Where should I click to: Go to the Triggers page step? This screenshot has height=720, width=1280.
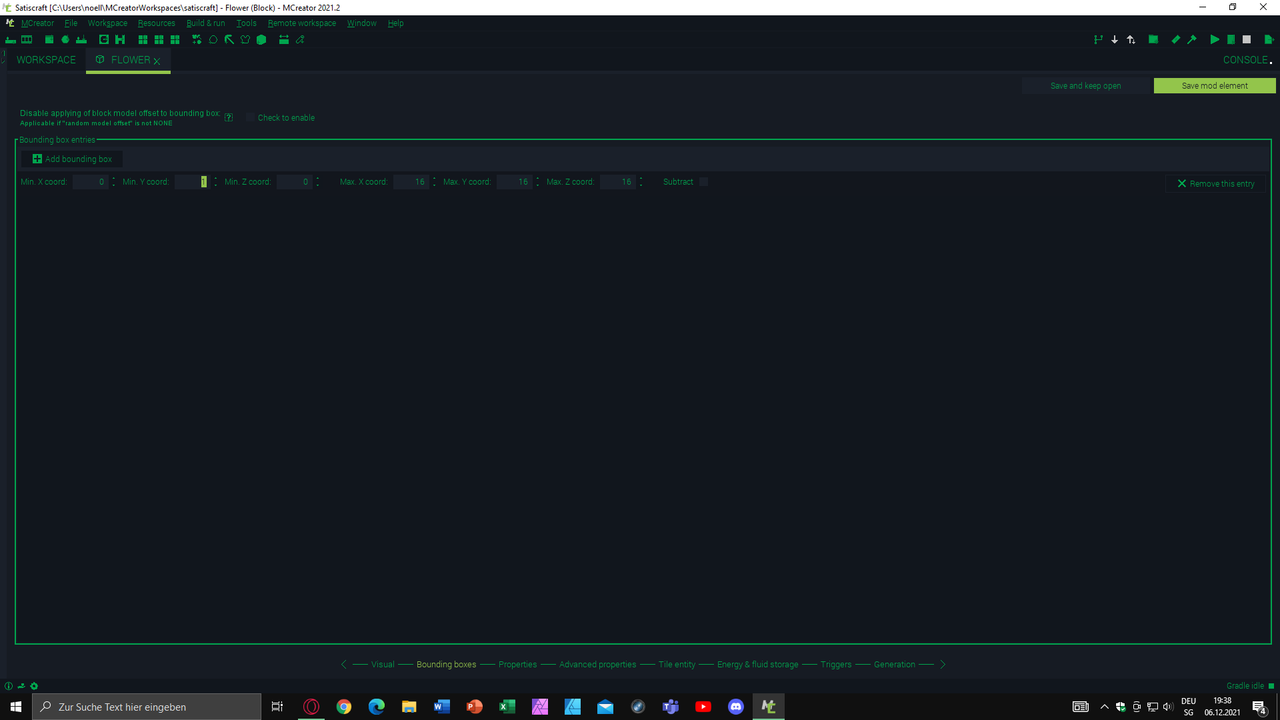[x=836, y=664]
